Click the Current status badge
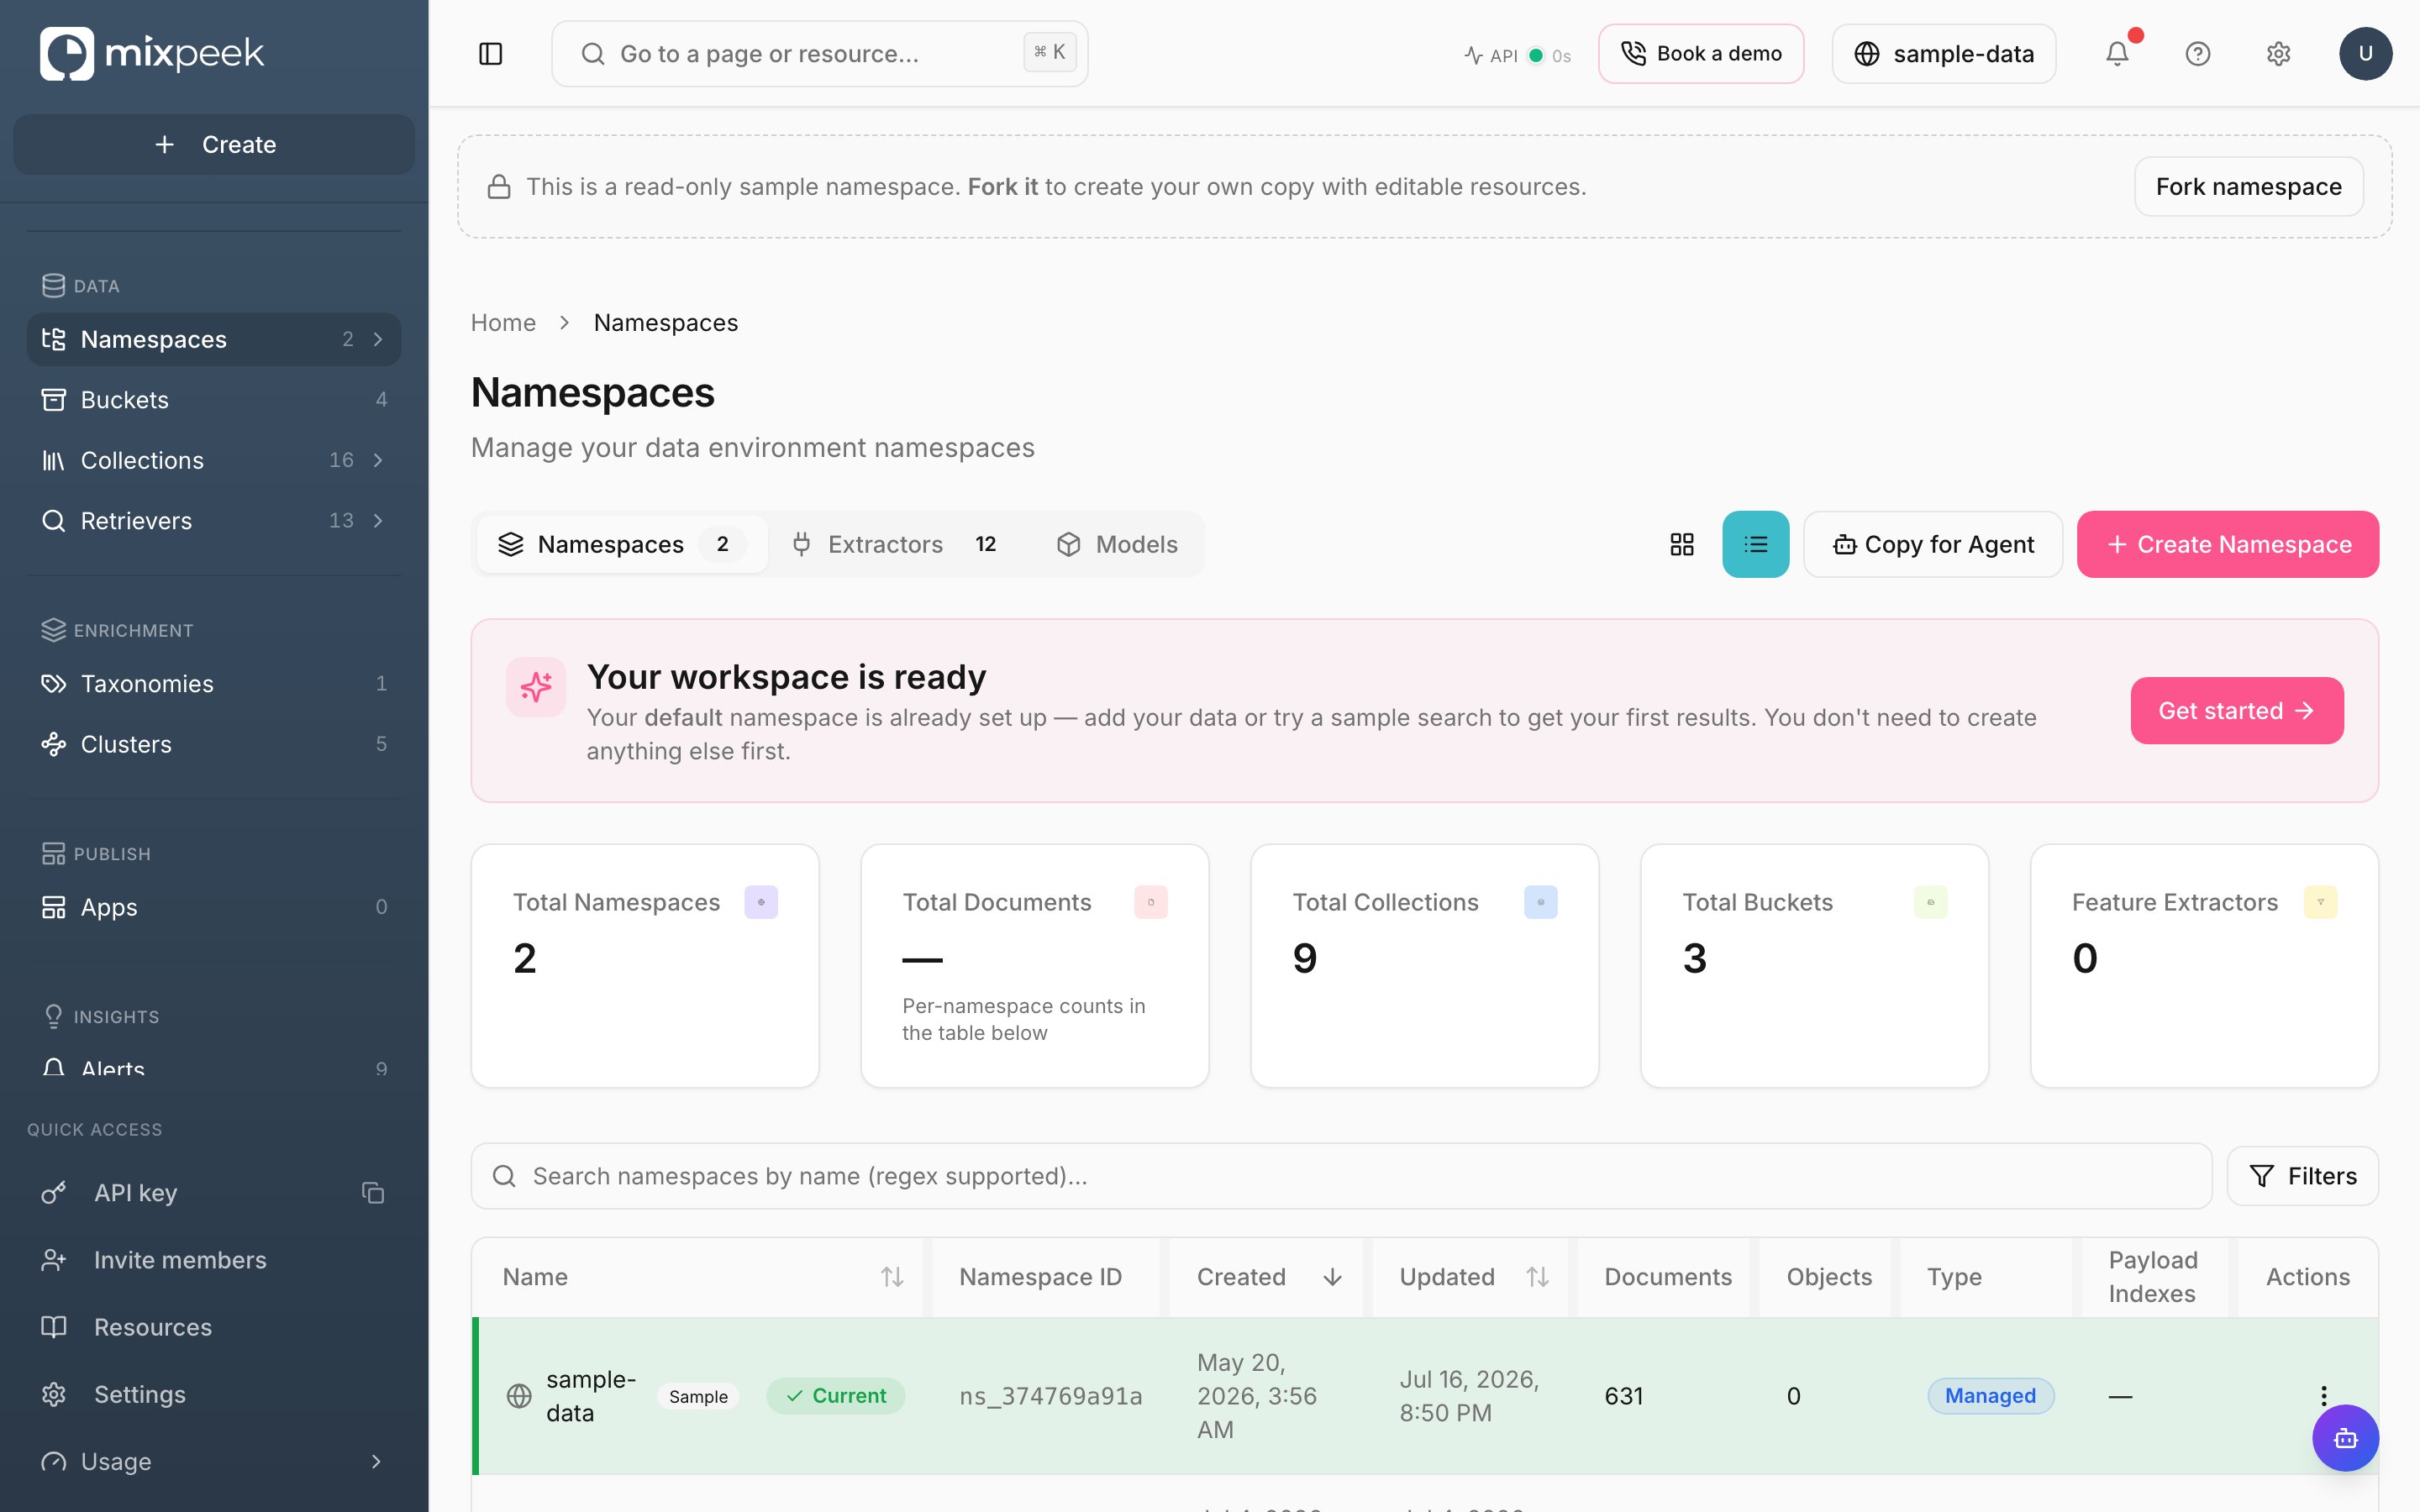2420x1512 pixels. 836,1396
